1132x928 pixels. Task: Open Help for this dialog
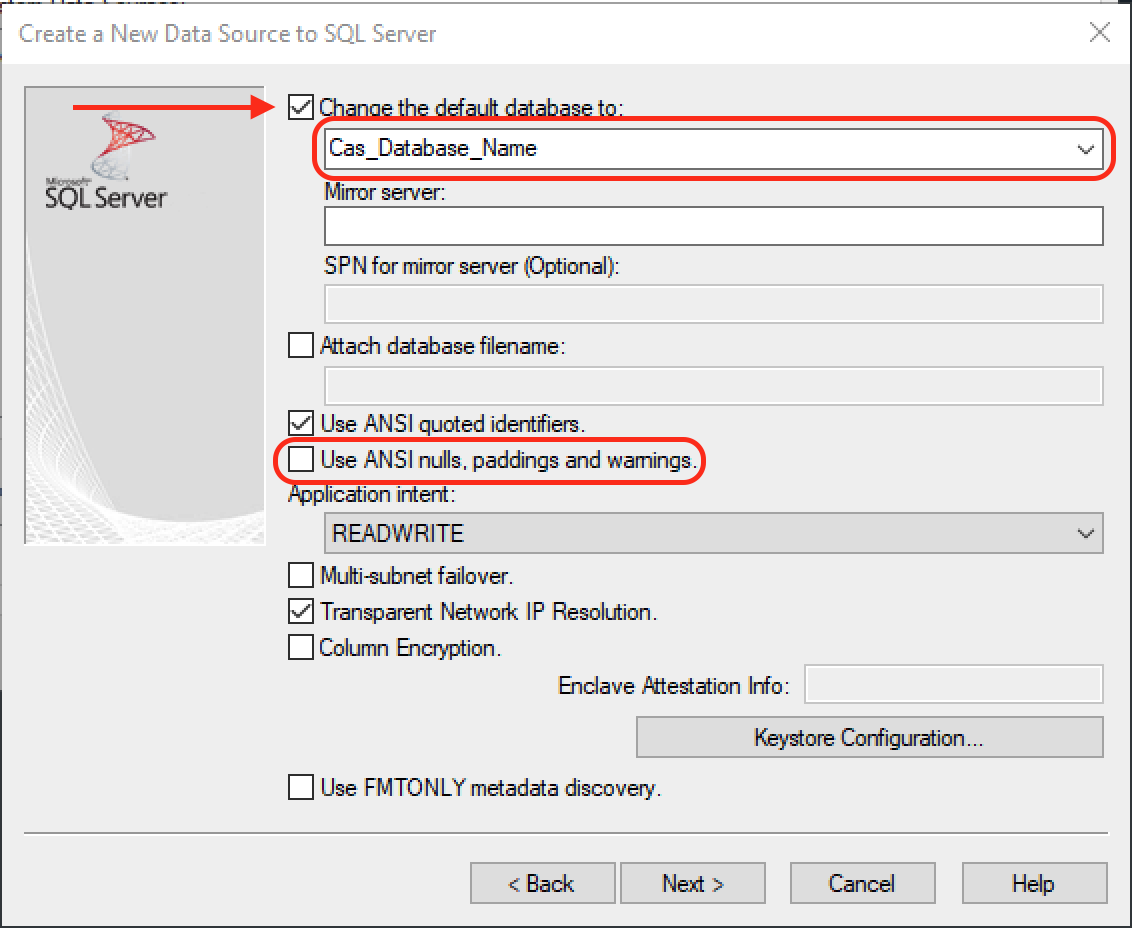pos(1033,883)
